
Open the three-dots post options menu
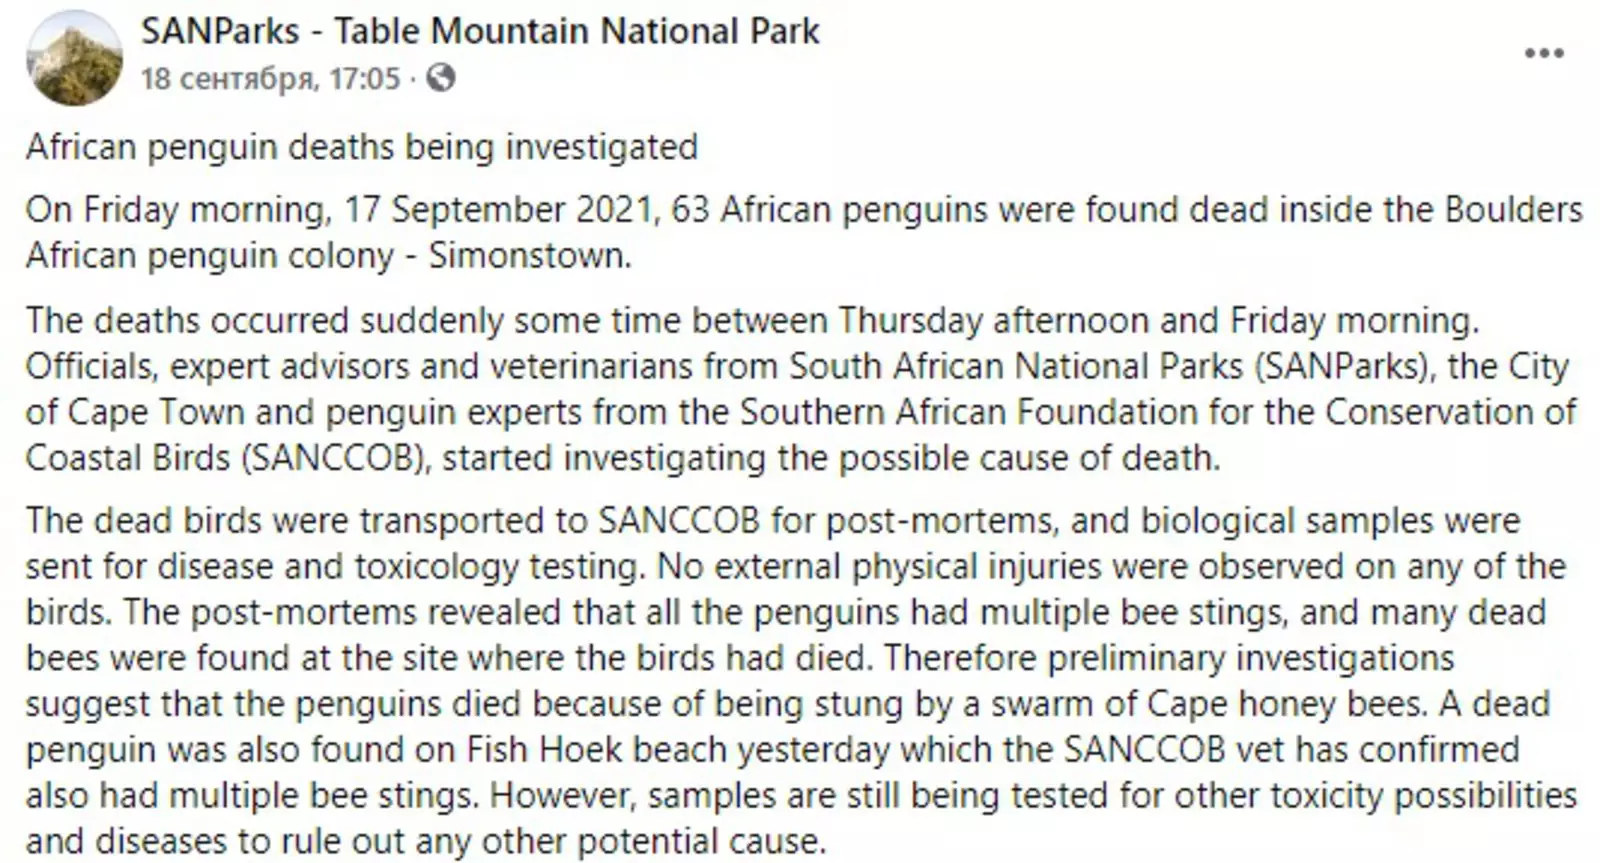pos(1543,54)
